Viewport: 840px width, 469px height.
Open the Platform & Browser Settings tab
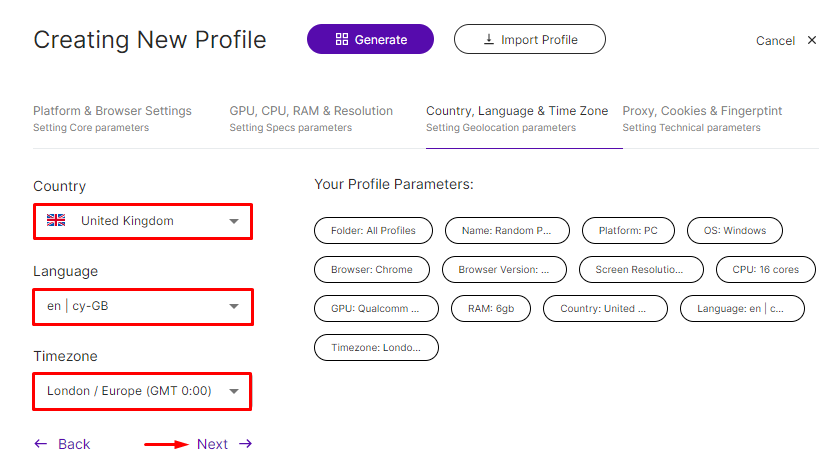(112, 118)
